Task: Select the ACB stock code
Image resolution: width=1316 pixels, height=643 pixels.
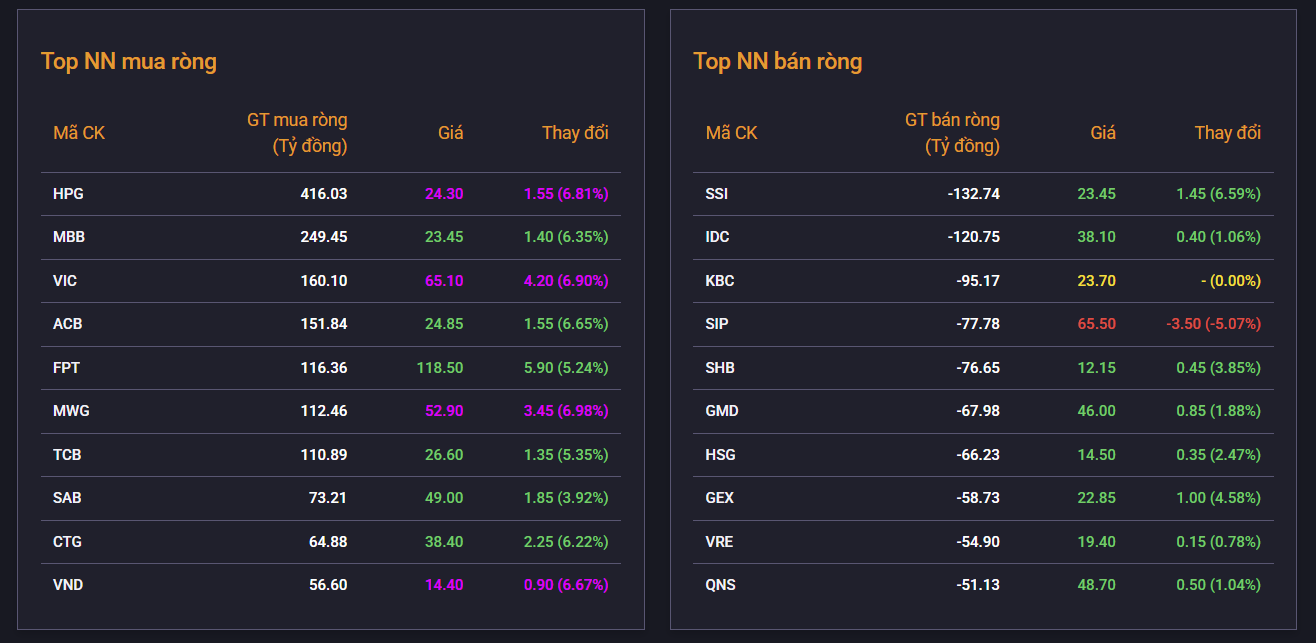Action: click(68, 324)
